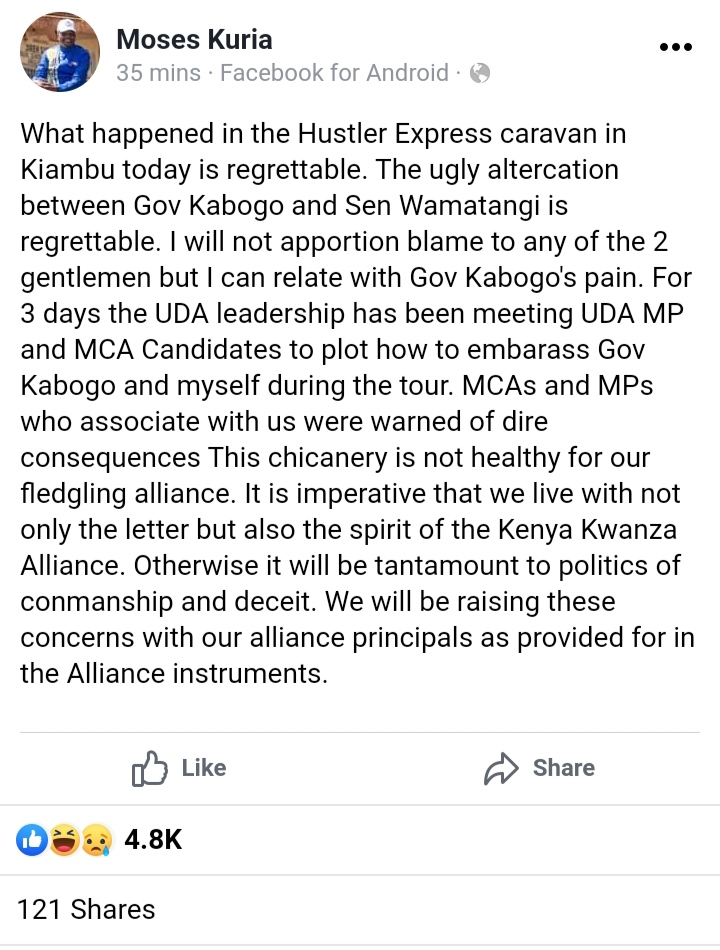Click the crying Sad reaction emoji
Image resolution: width=720 pixels, height=950 pixels.
point(96,840)
